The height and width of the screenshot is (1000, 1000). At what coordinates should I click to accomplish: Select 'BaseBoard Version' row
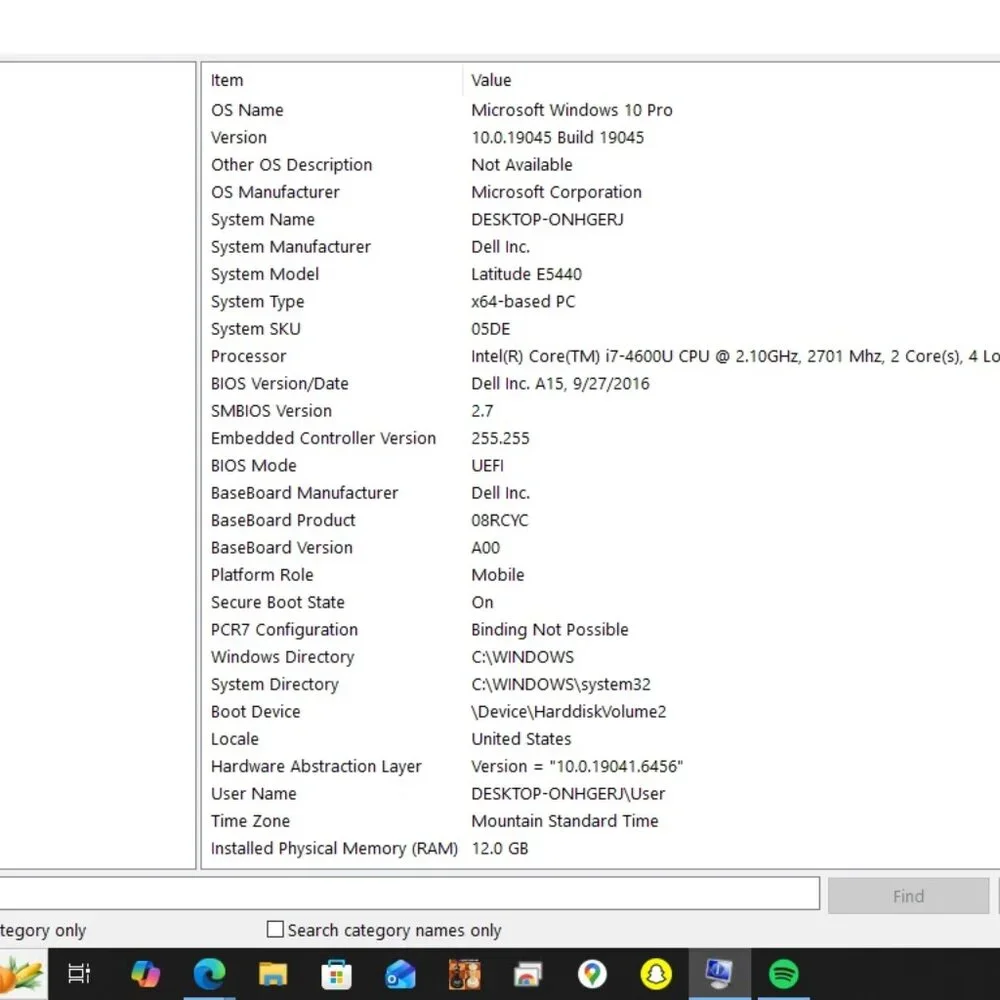[282, 549]
